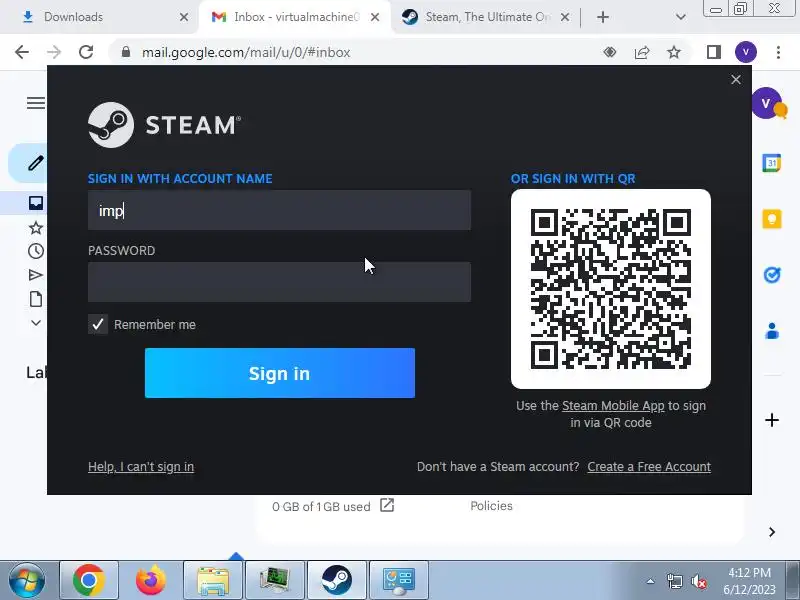
Task: Click the address bar URL
Action: click(x=246, y=53)
